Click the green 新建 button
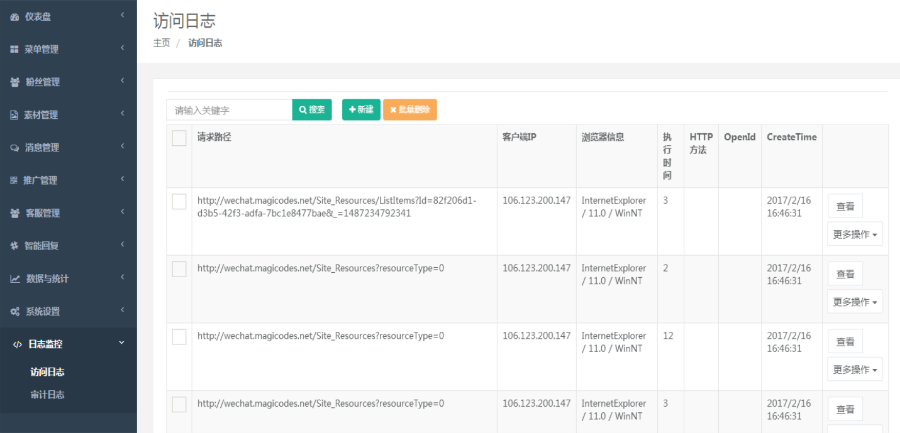The height and width of the screenshot is (433, 900). 361,110
